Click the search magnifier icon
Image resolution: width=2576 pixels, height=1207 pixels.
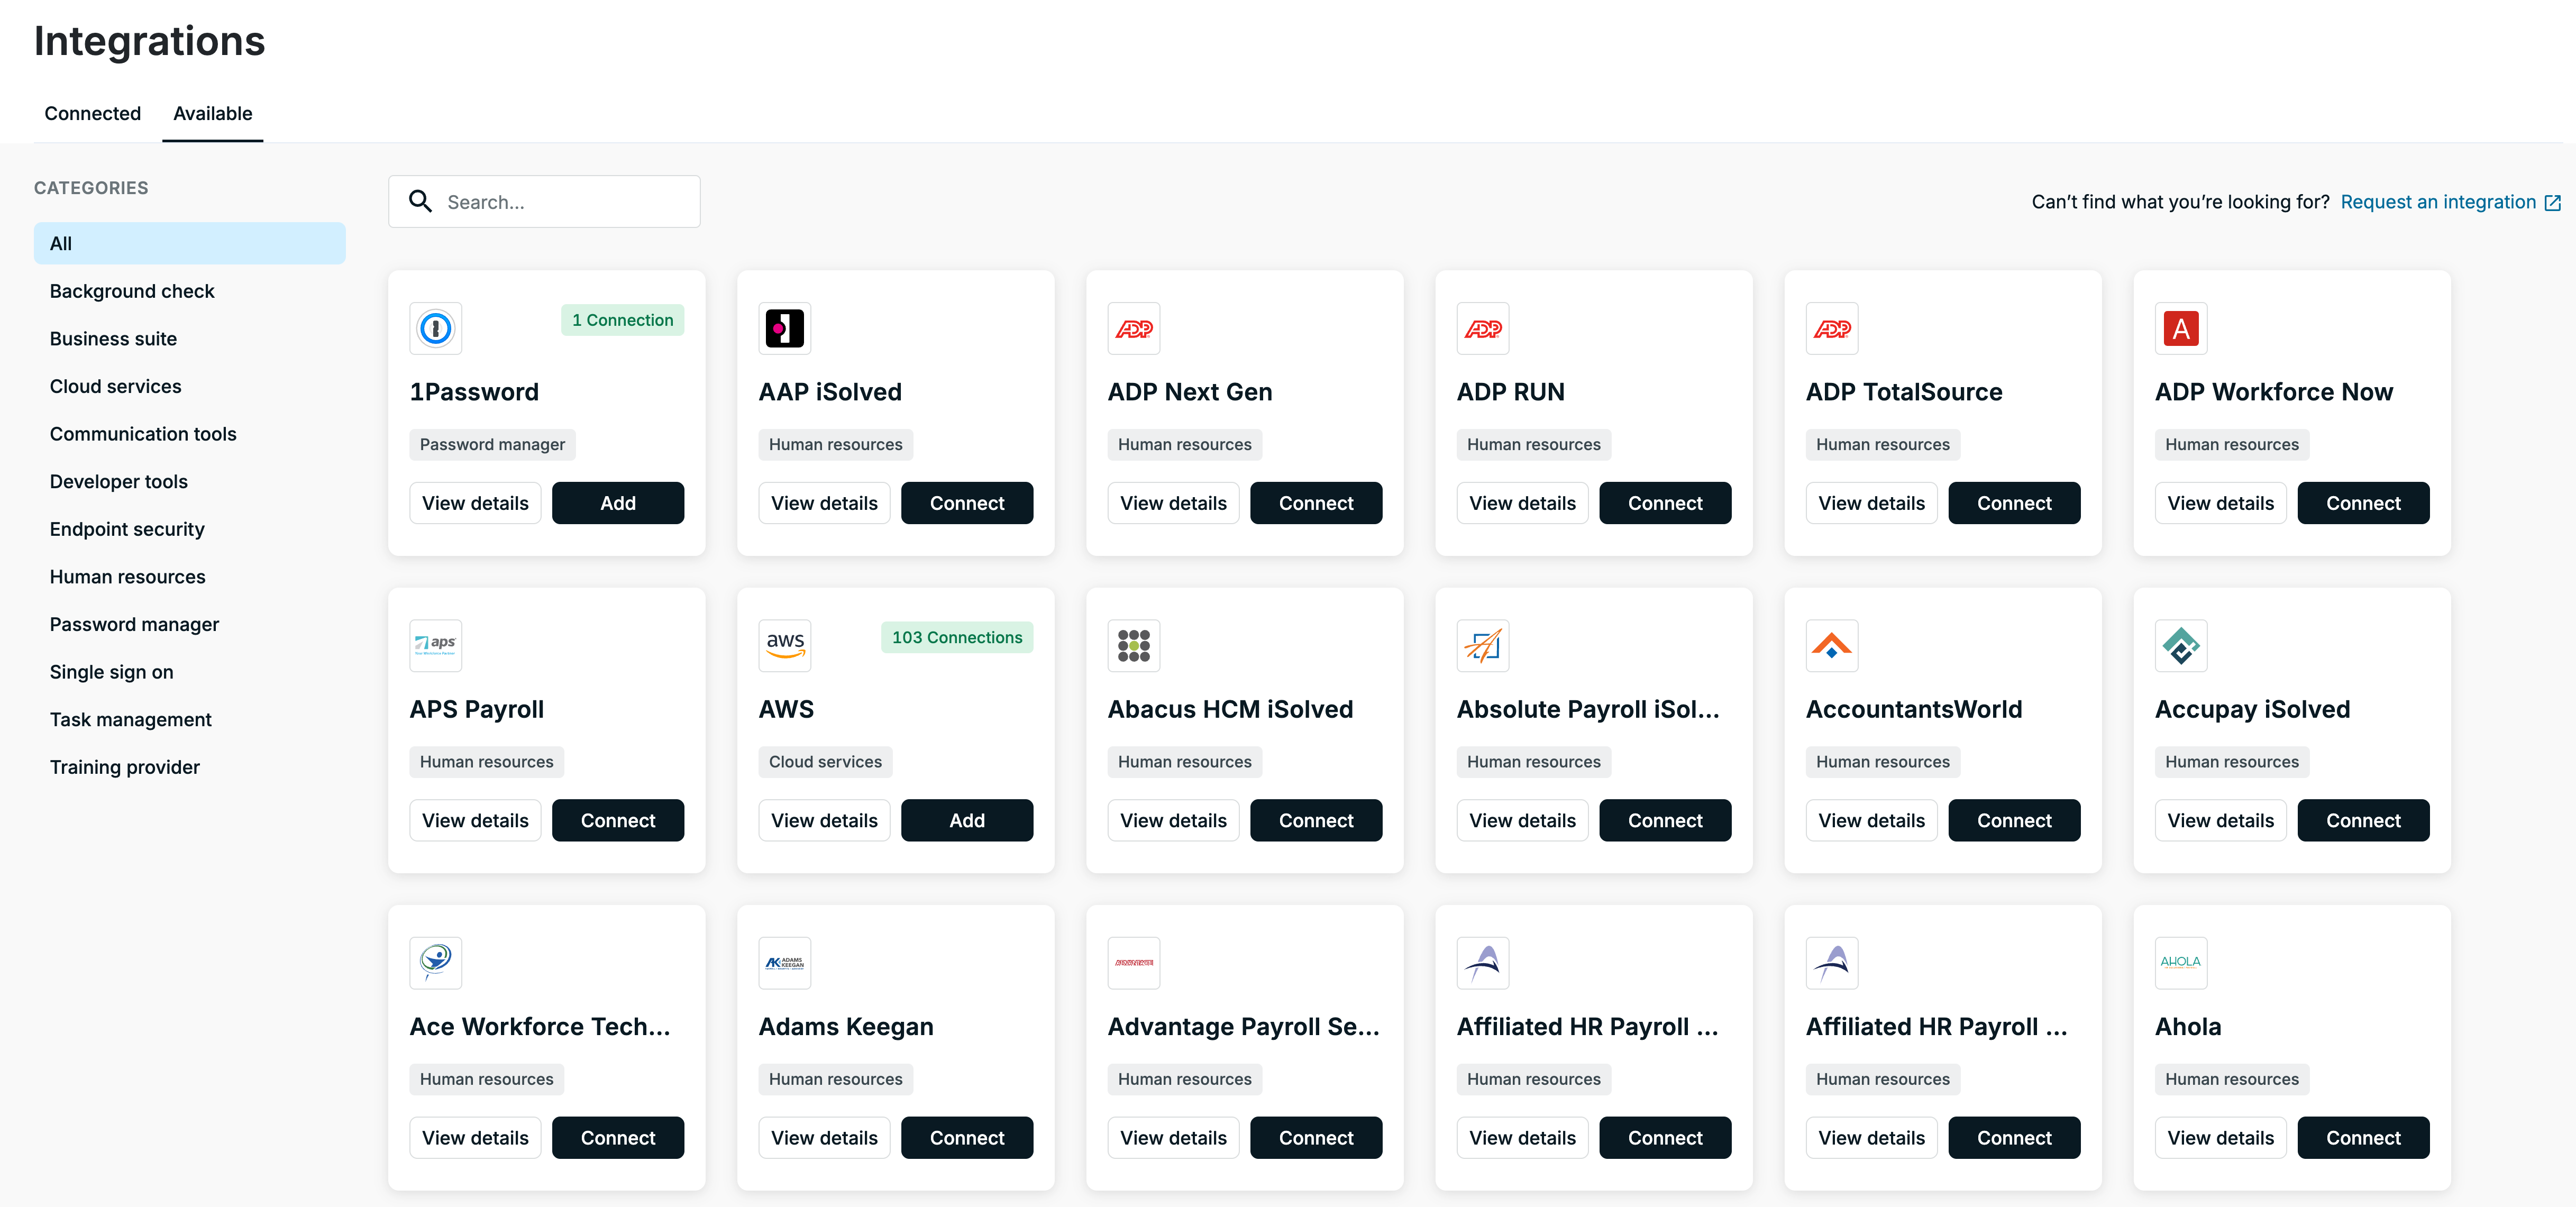pyautogui.click(x=421, y=201)
